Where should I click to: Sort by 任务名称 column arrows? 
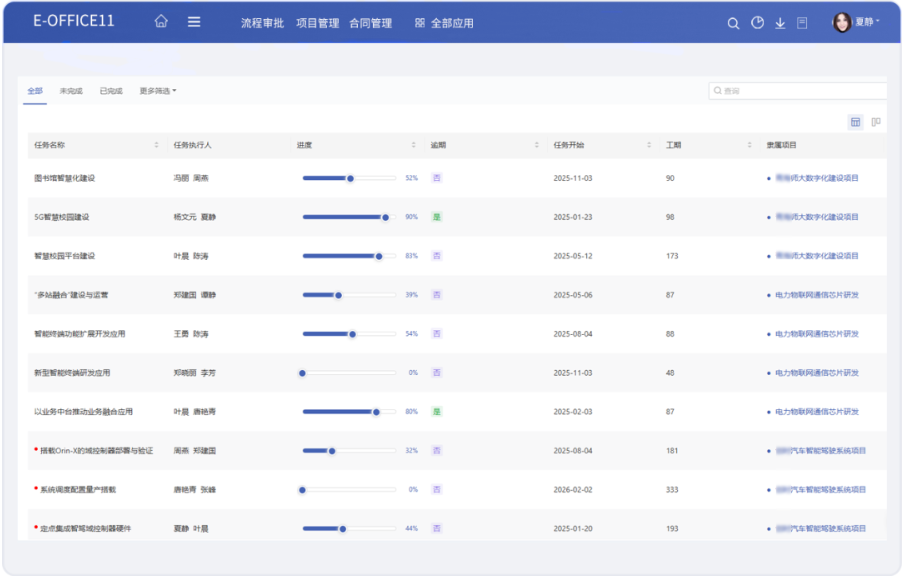pyautogui.click(x=156, y=145)
